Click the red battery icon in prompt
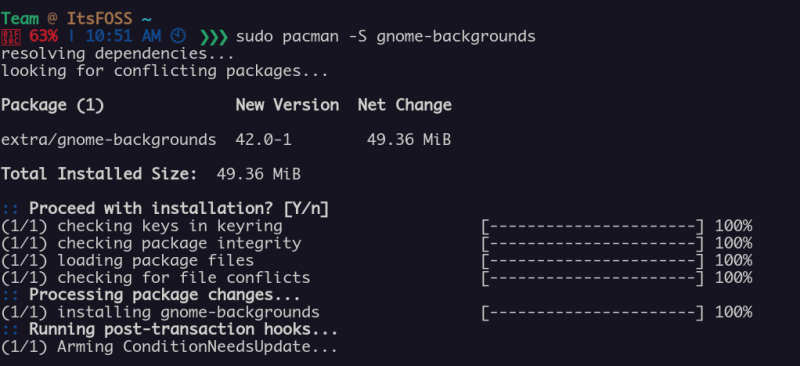The width and height of the screenshot is (800, 366). [x=10, y=37]
